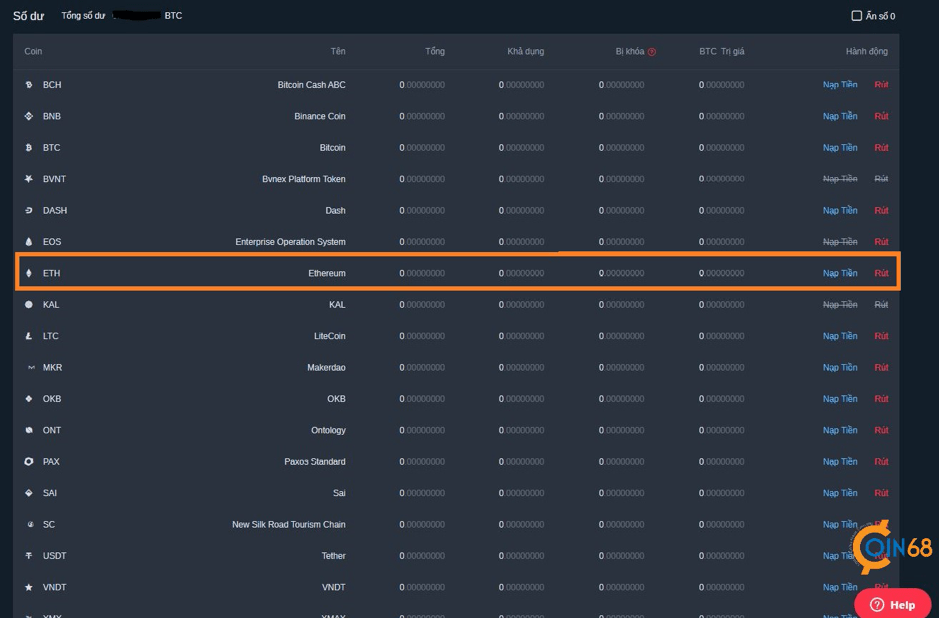Click the Coin column header

33,51
